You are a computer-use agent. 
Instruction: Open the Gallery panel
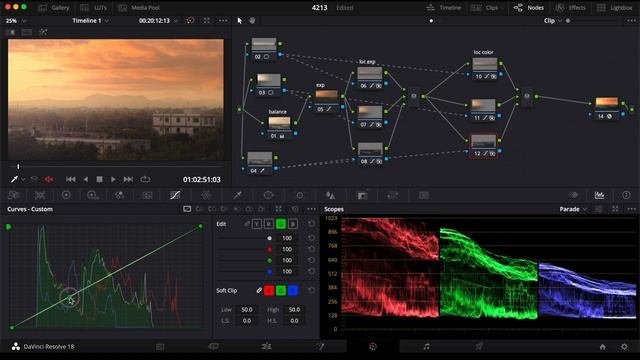54,8
